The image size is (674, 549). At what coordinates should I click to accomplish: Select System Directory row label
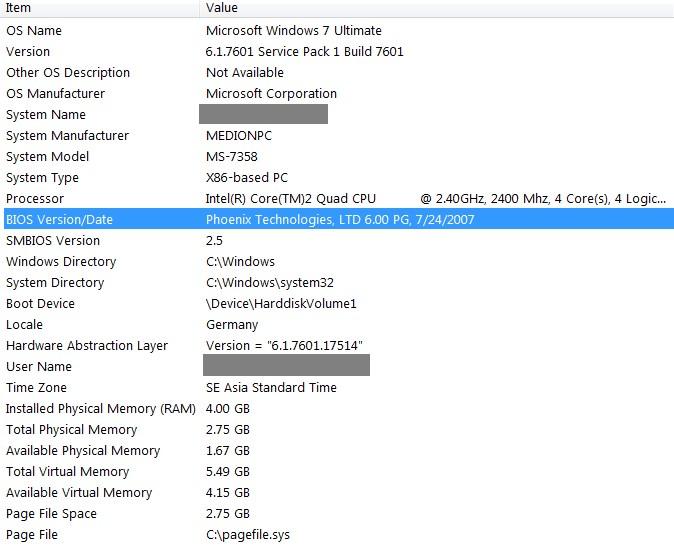[55, 283]
